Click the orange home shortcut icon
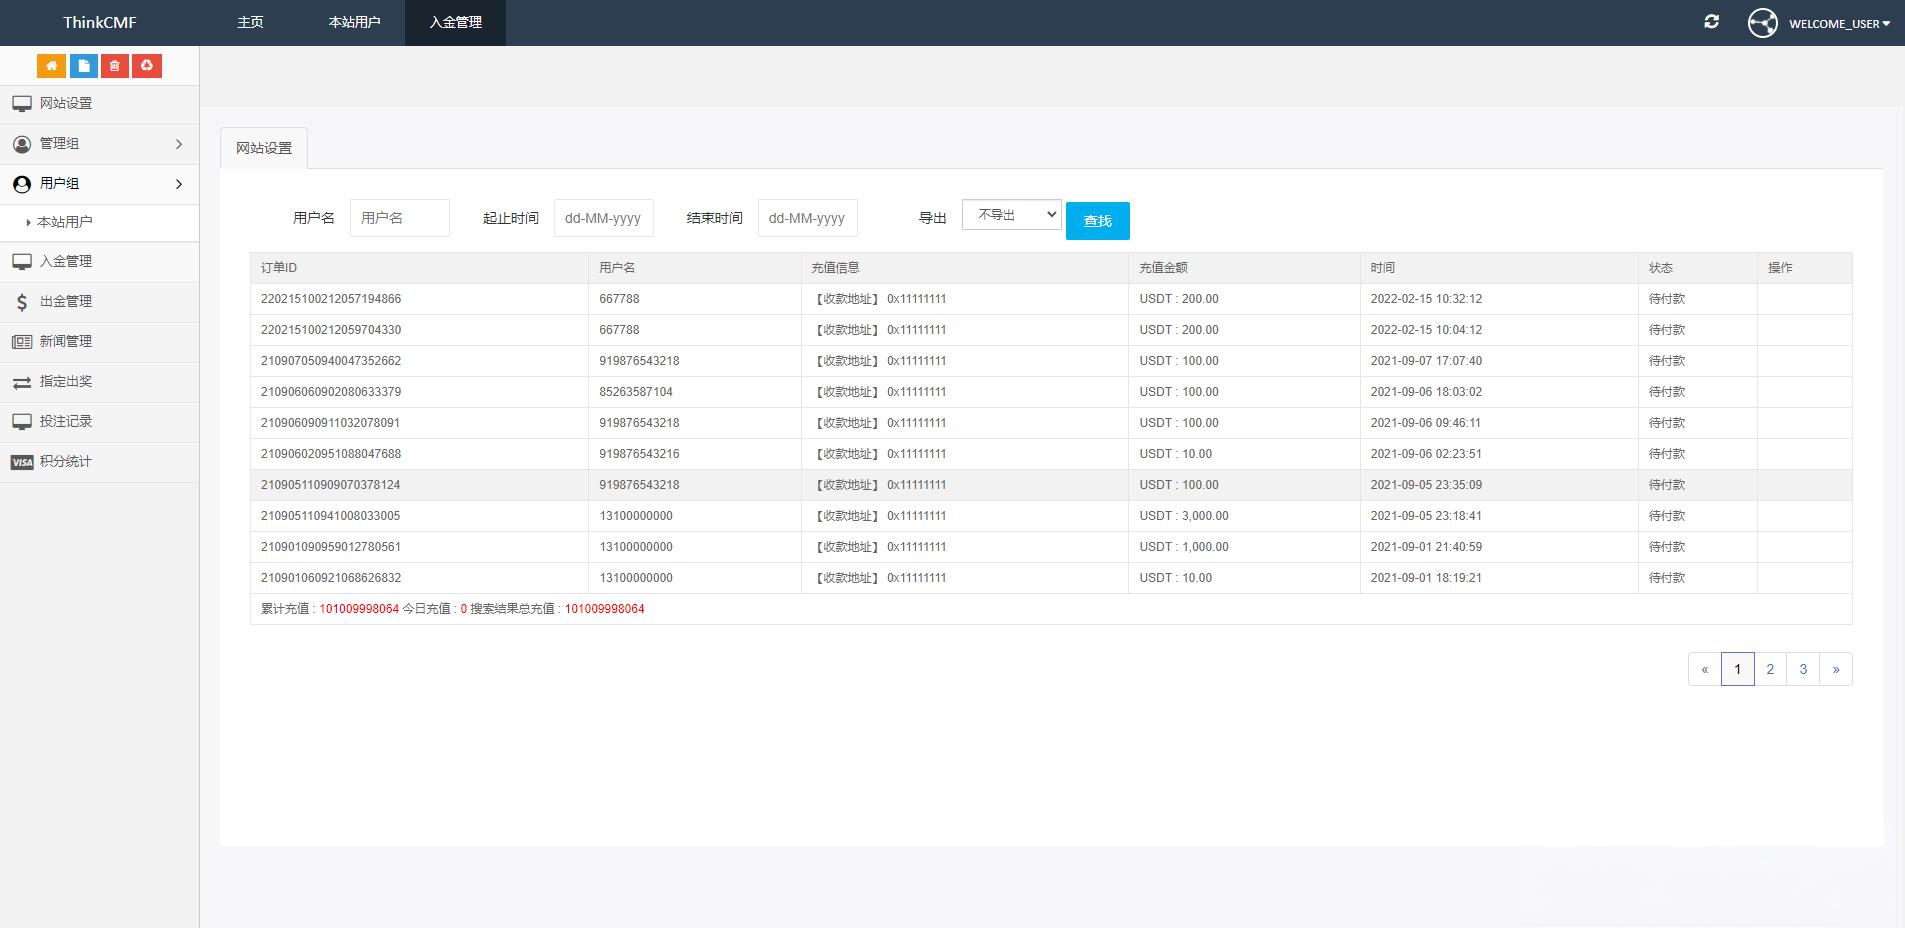Screen dimensions: 1905x928 (x=51, y=66)
